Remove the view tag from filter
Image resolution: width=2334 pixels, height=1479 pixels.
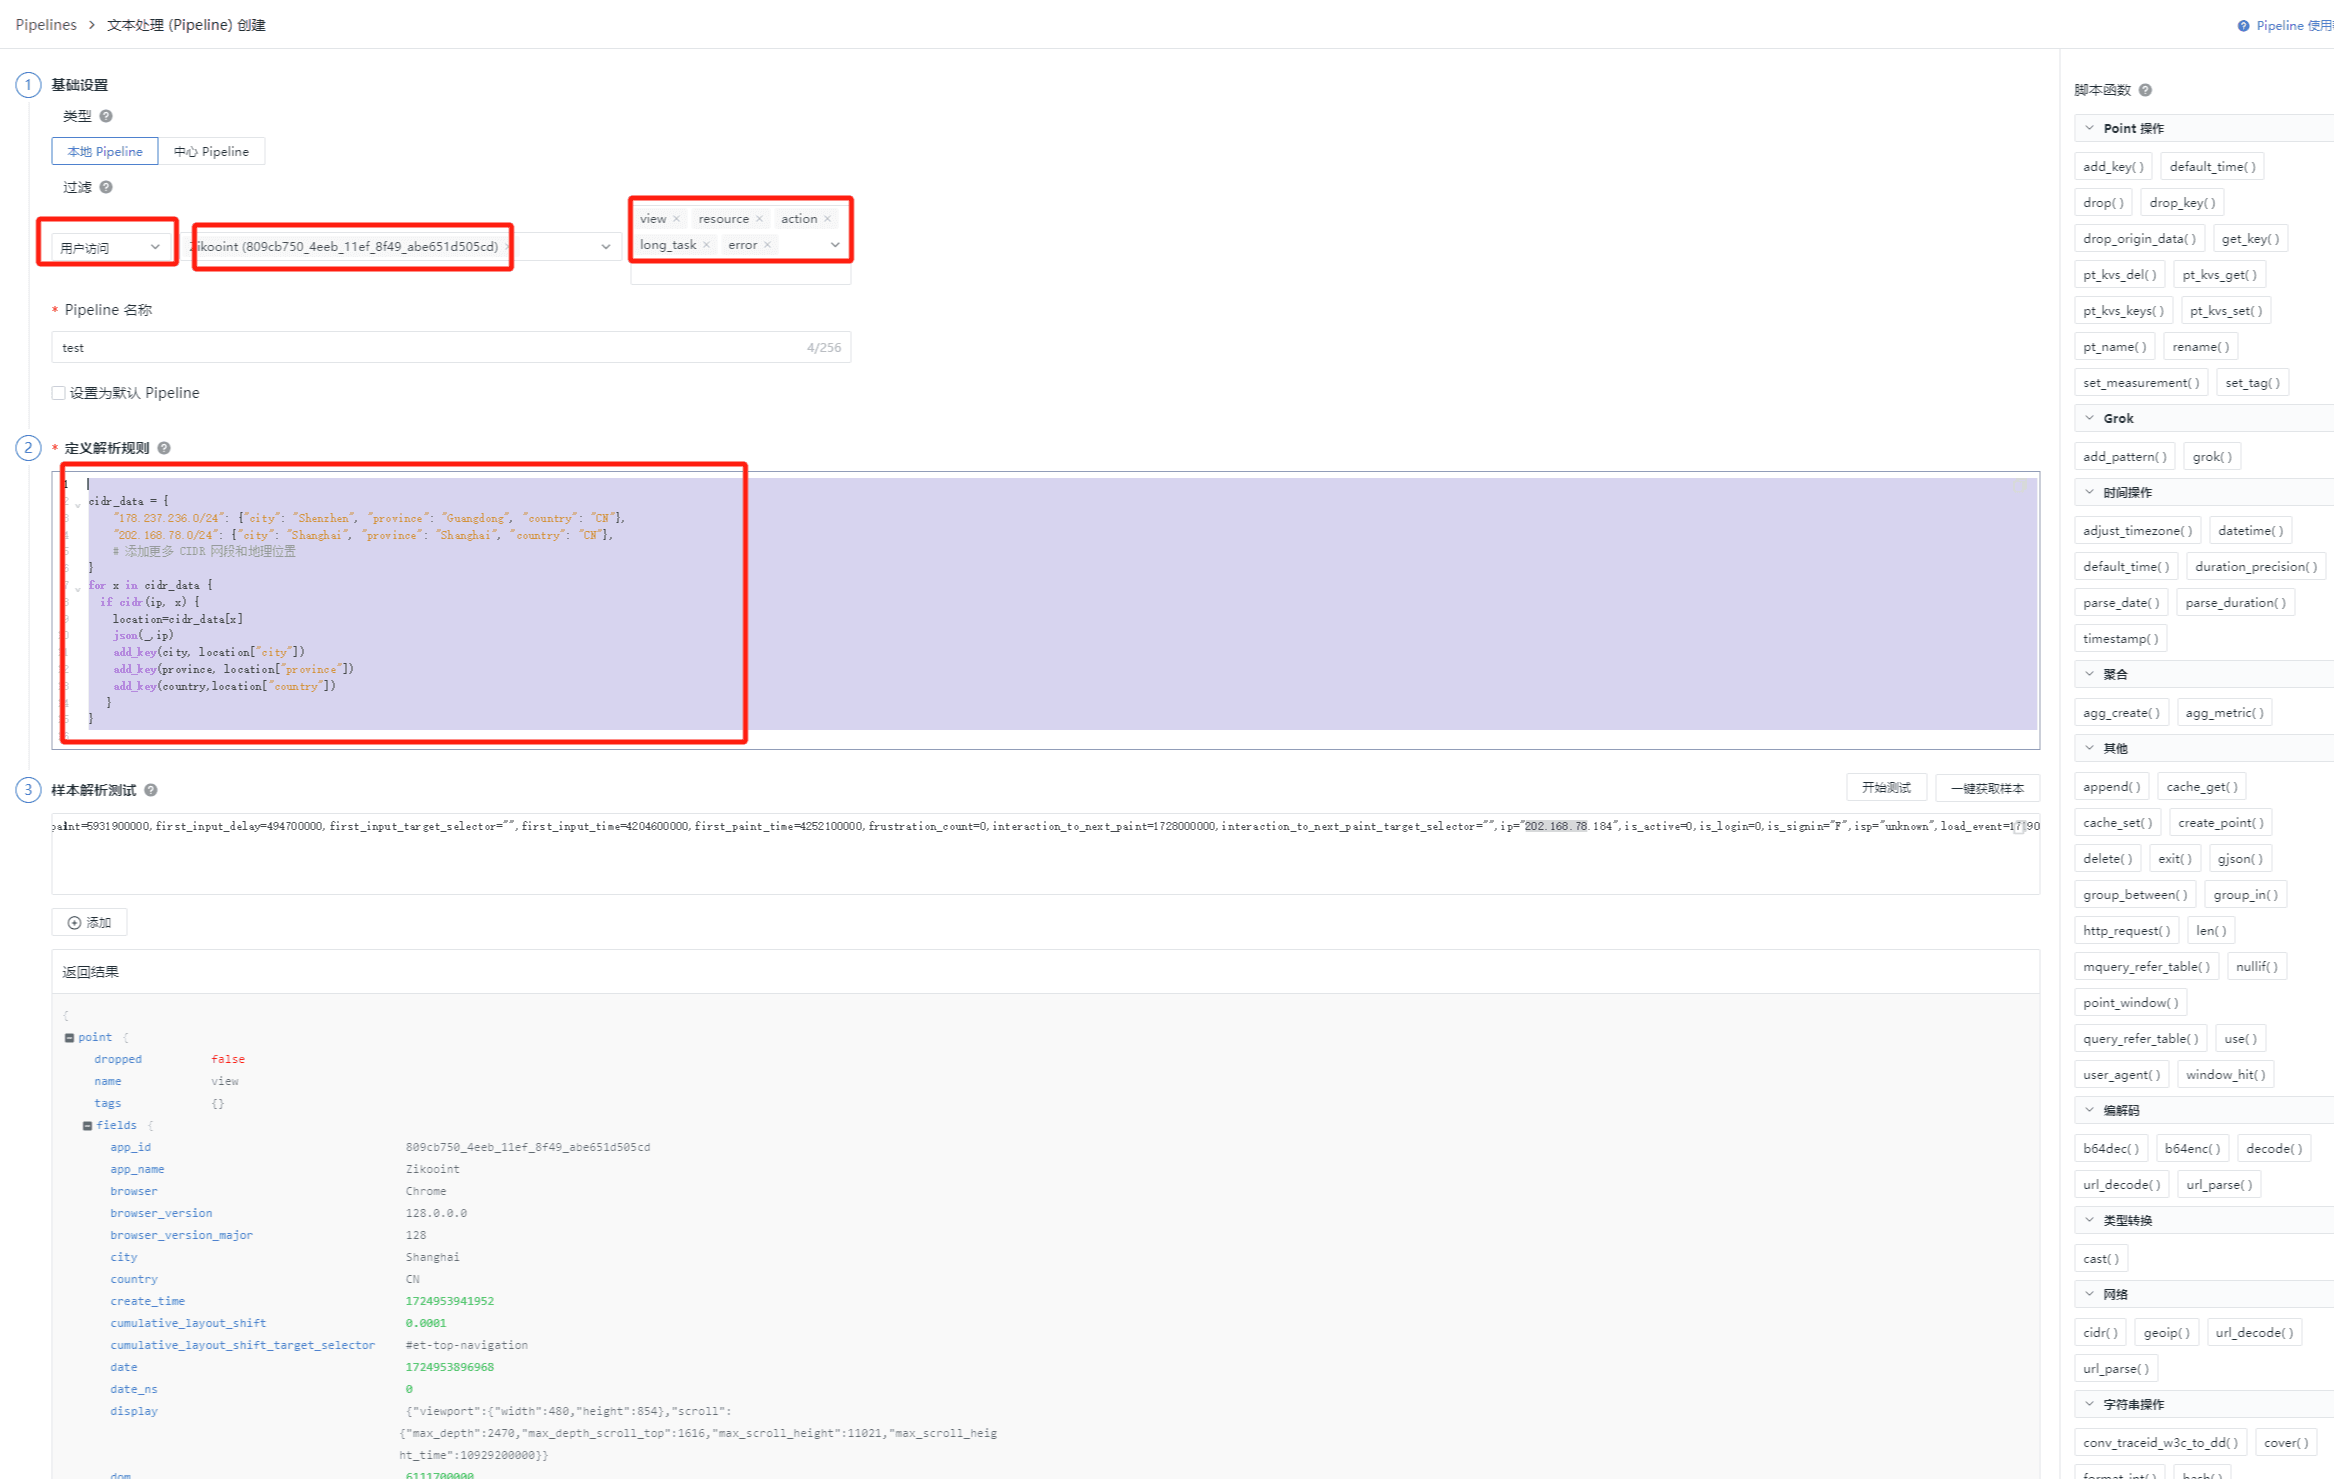677,219
